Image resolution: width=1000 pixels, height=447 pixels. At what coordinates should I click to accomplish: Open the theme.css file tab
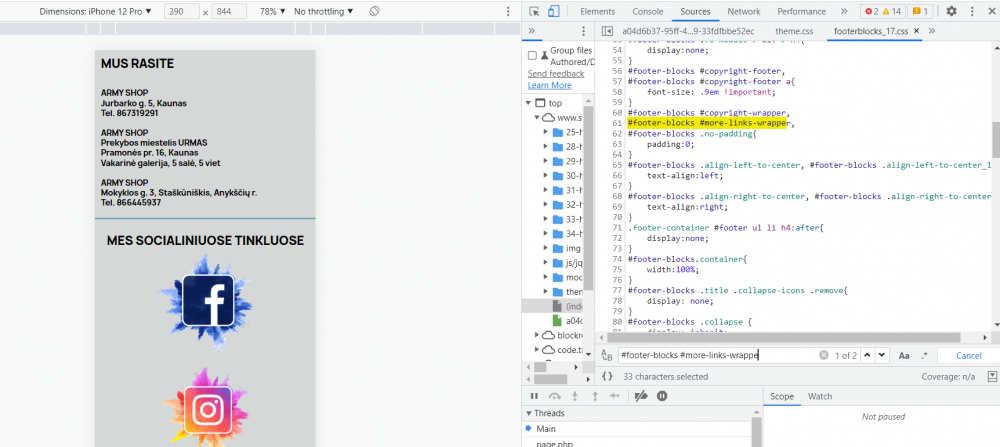(794, 31)
